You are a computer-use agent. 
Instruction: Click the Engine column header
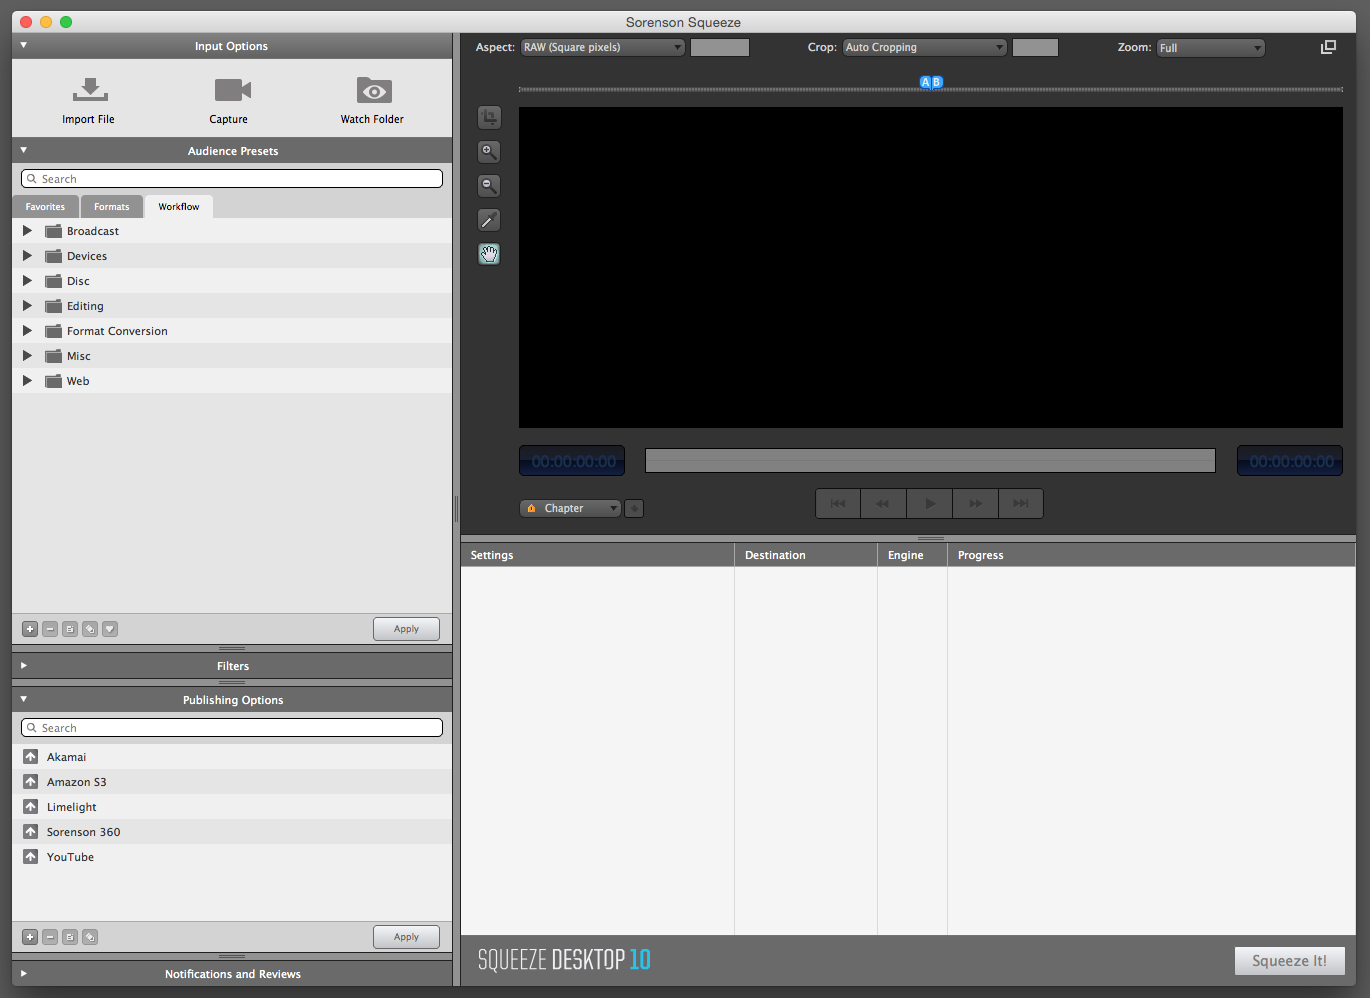pos(912,555)
